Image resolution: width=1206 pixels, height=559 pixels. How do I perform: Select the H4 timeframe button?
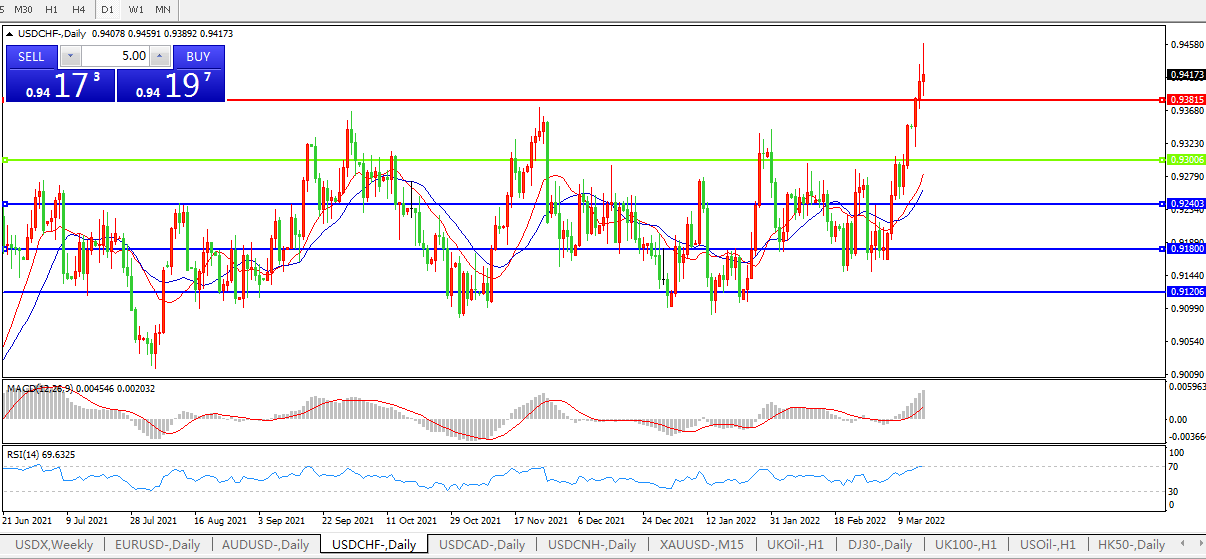click(x=79, y=9)
